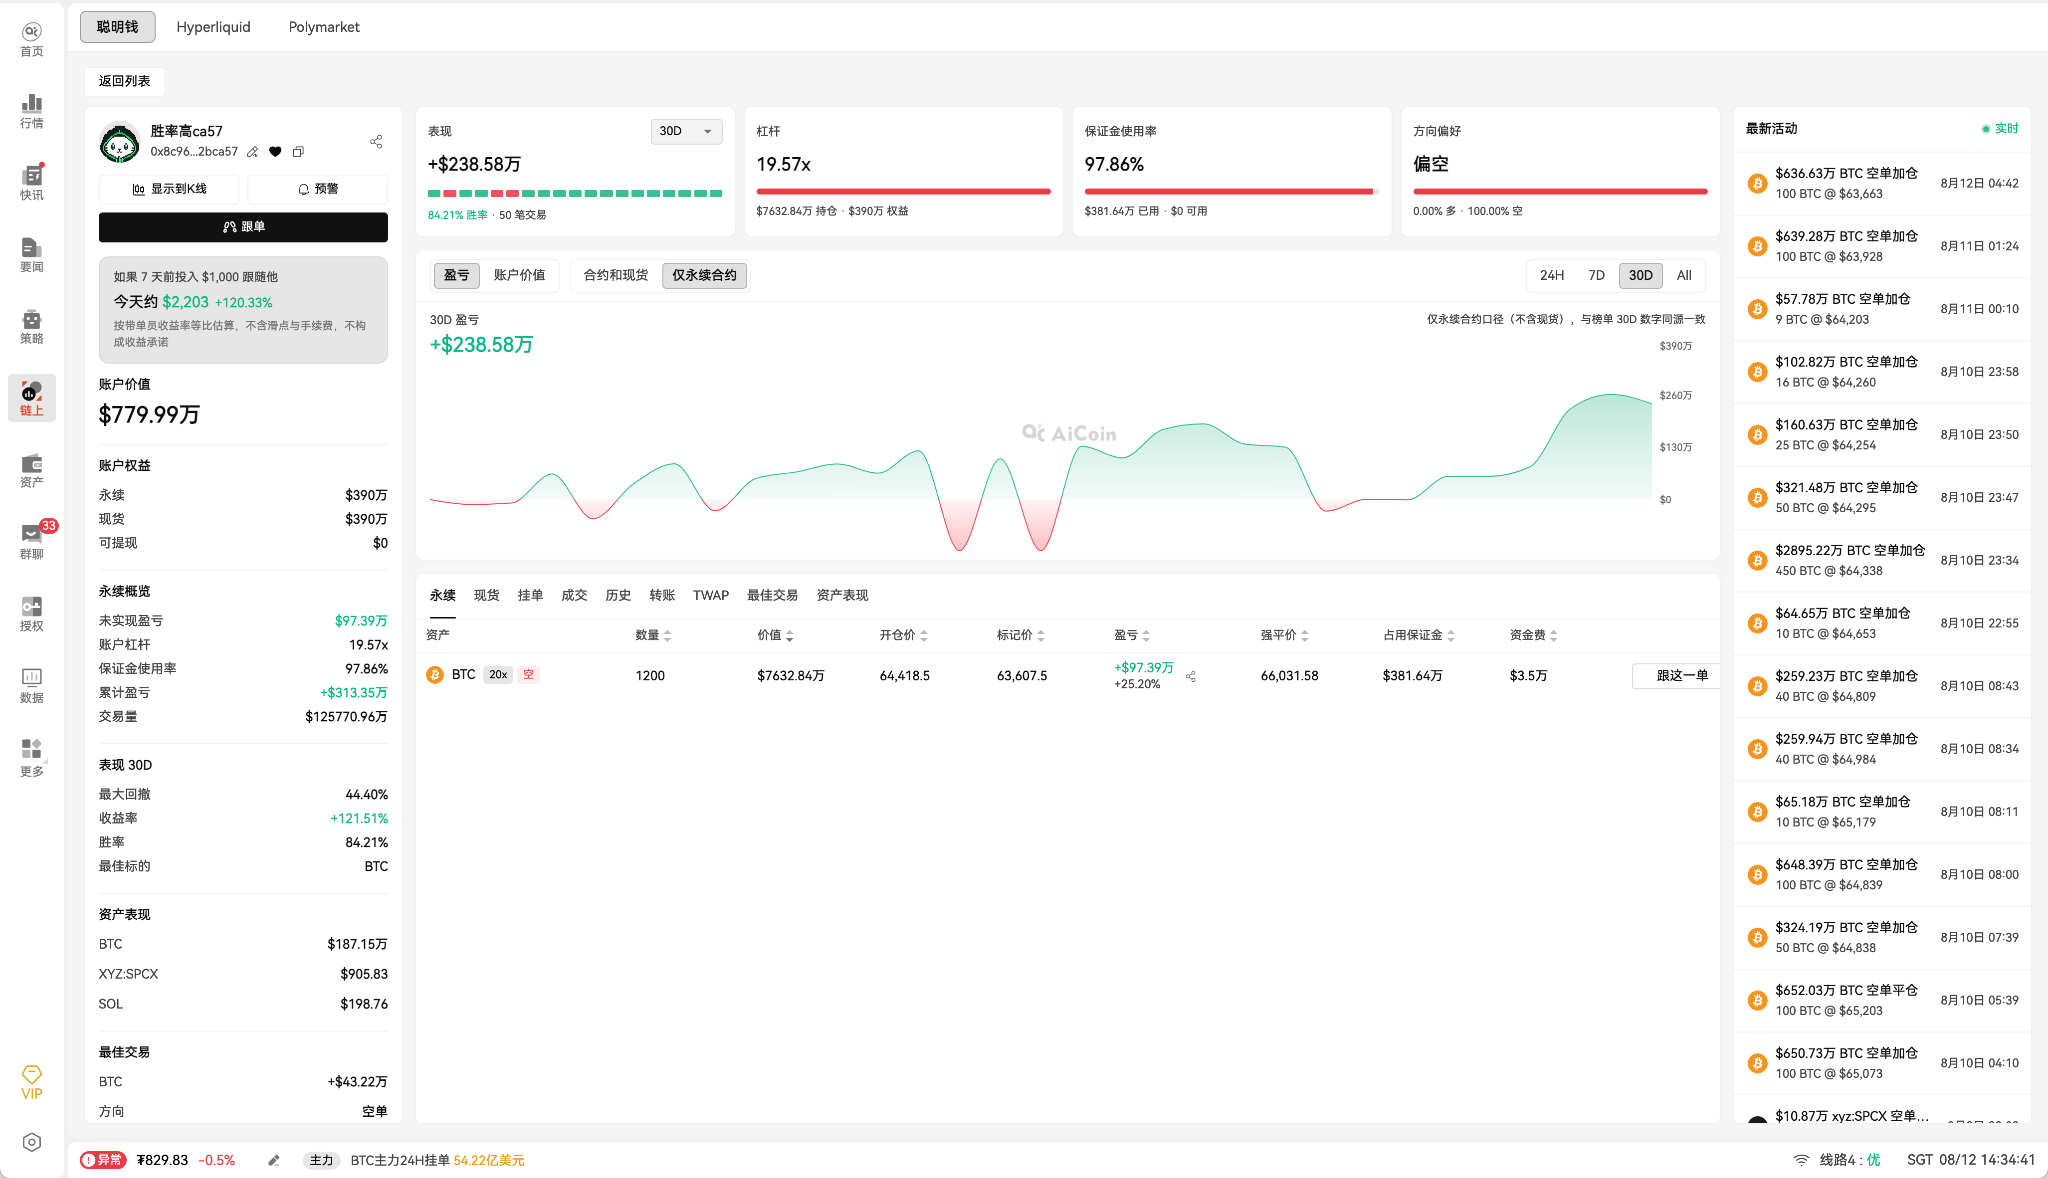Switch to the 挂单 open orders tab

[531, 595]
